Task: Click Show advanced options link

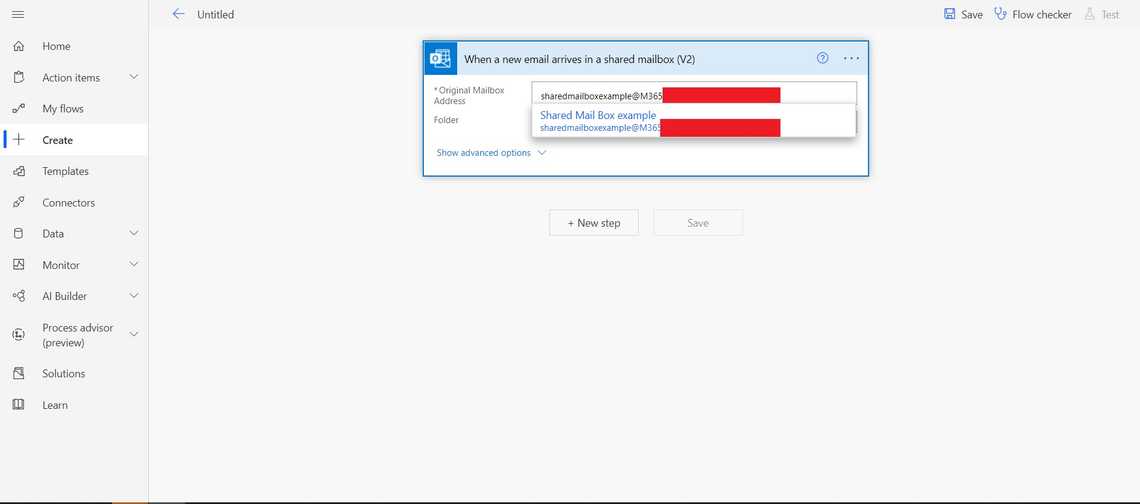Action: click(483, 153)
